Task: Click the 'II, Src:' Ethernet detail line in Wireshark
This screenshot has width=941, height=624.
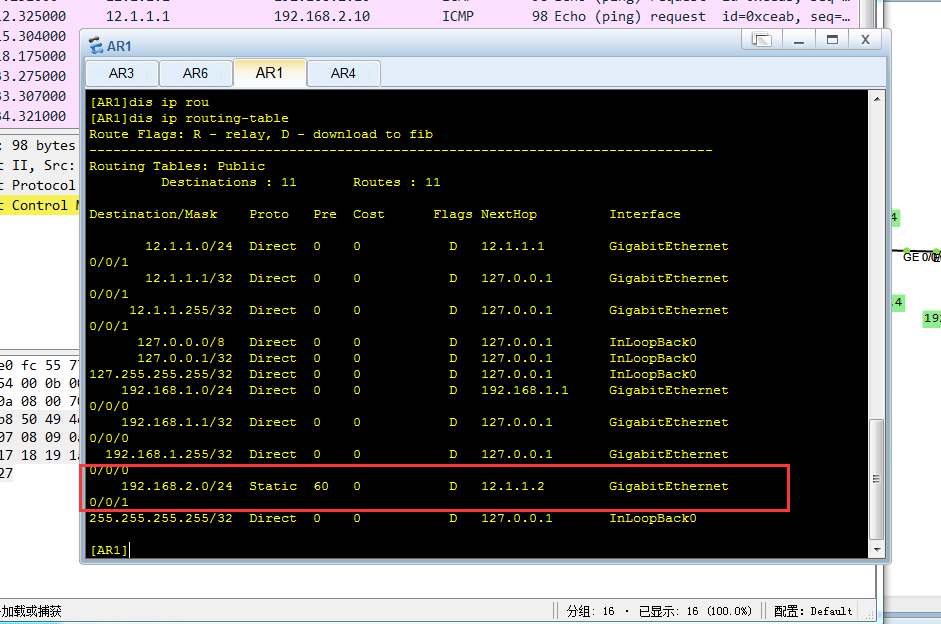Action: [40, 165]
